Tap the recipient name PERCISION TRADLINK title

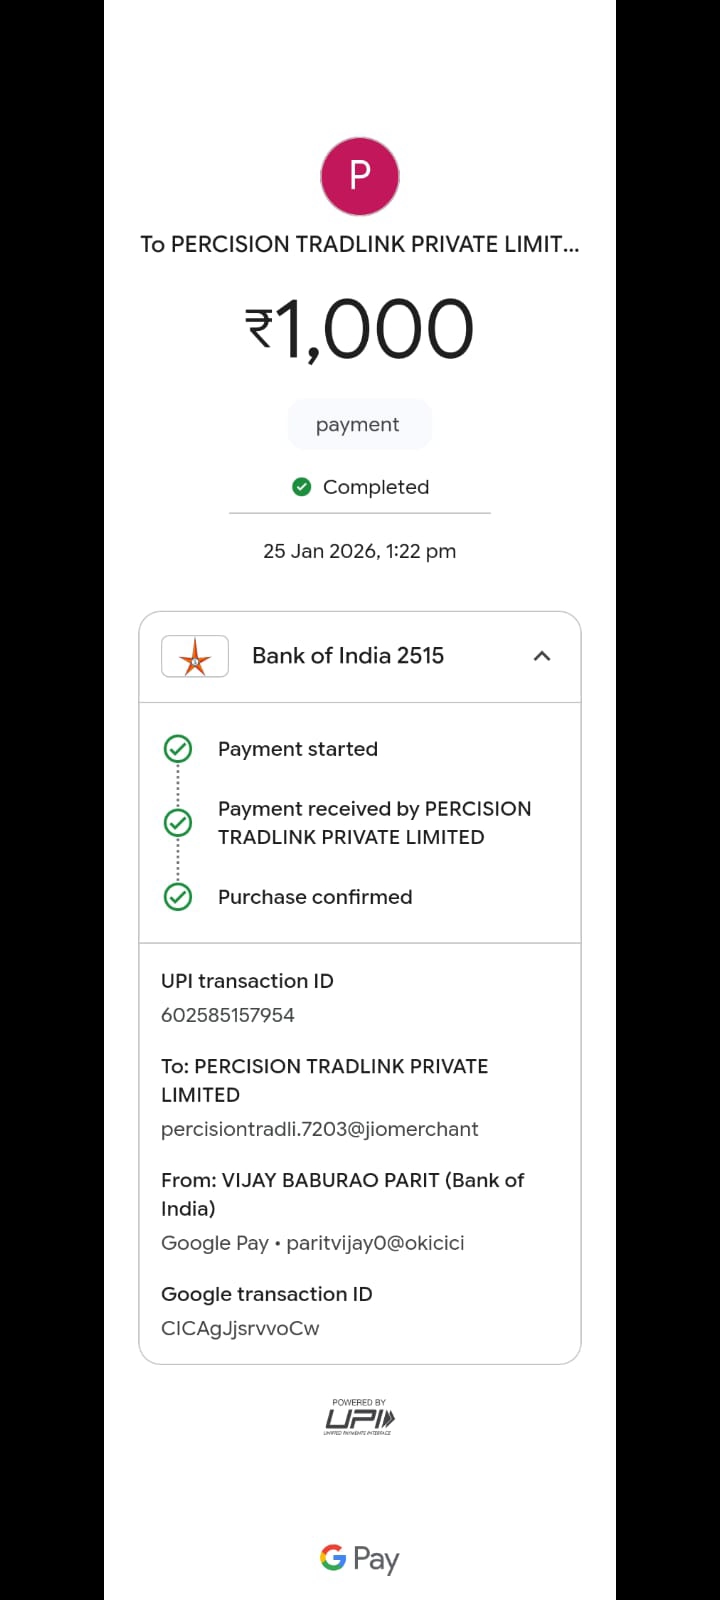(x=360, y=245)
